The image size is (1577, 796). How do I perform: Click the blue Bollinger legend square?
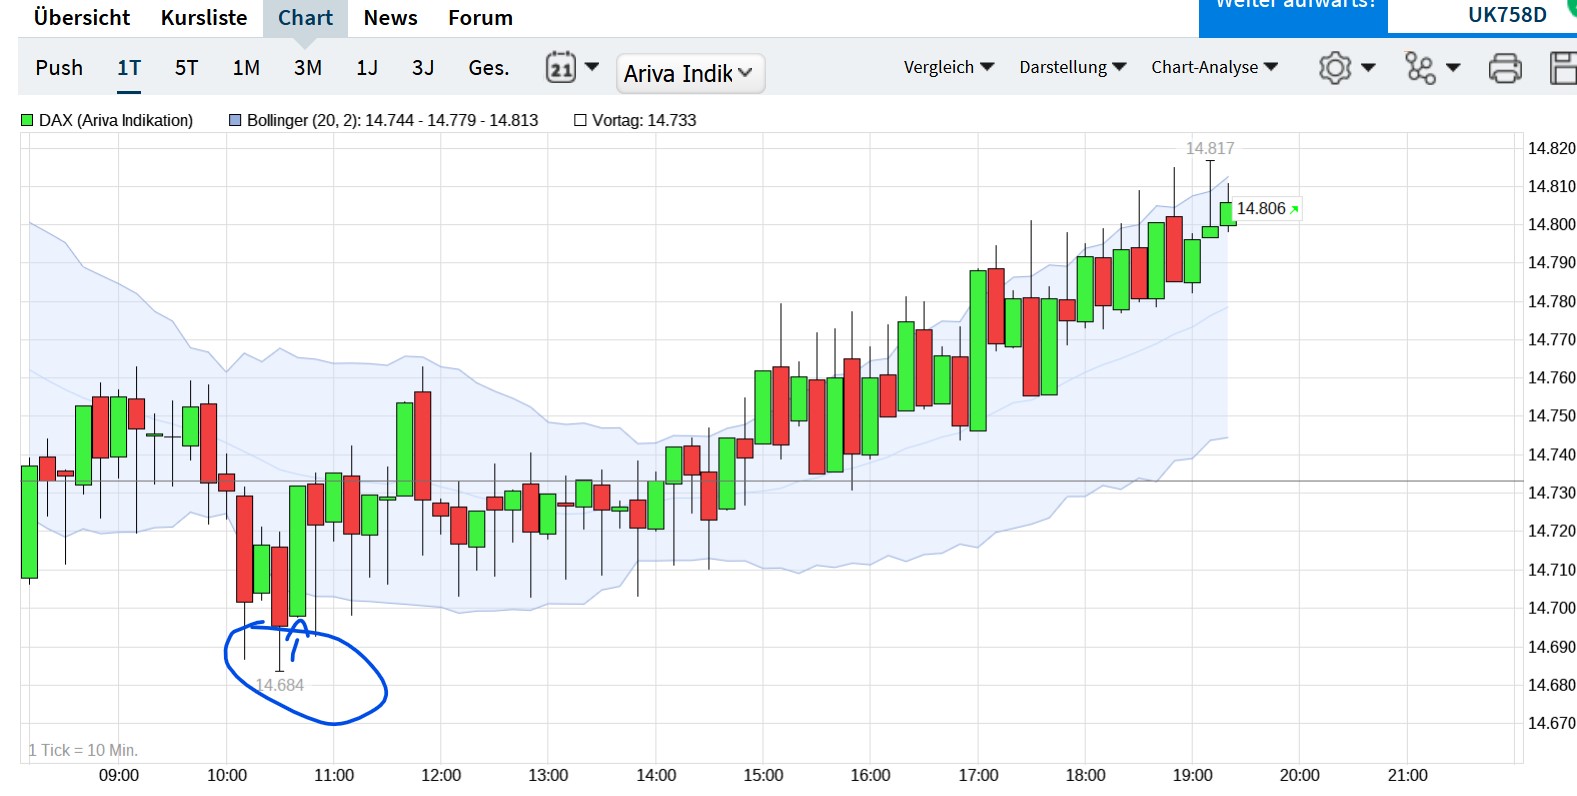pyautogui.click(x=235, y=120)
